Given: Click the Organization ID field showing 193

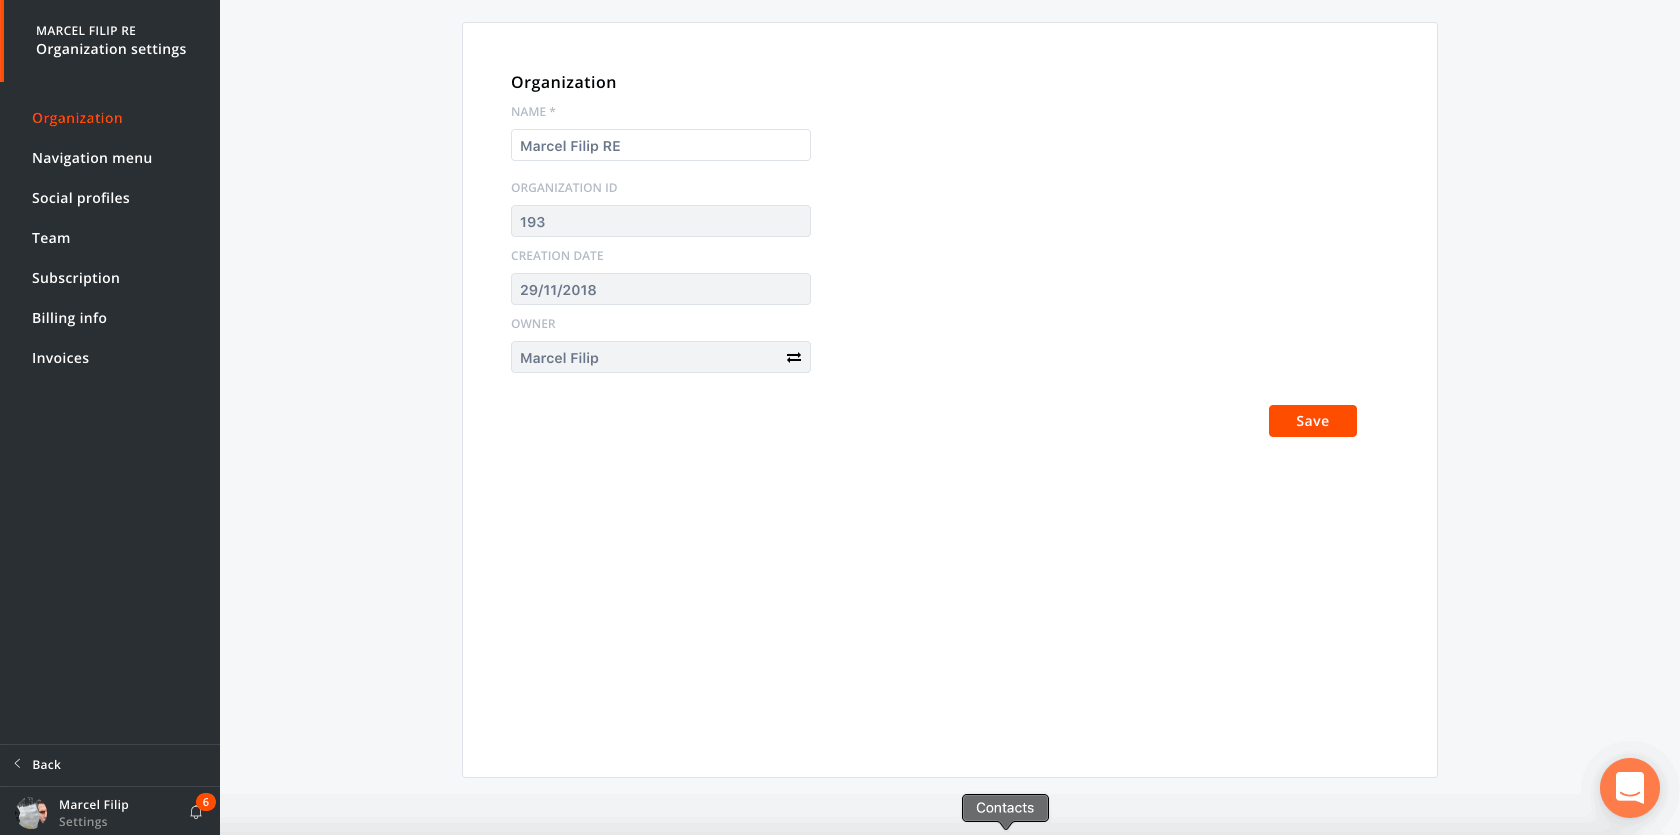Looking at the screenshot, I should click(x=660, y=222).
